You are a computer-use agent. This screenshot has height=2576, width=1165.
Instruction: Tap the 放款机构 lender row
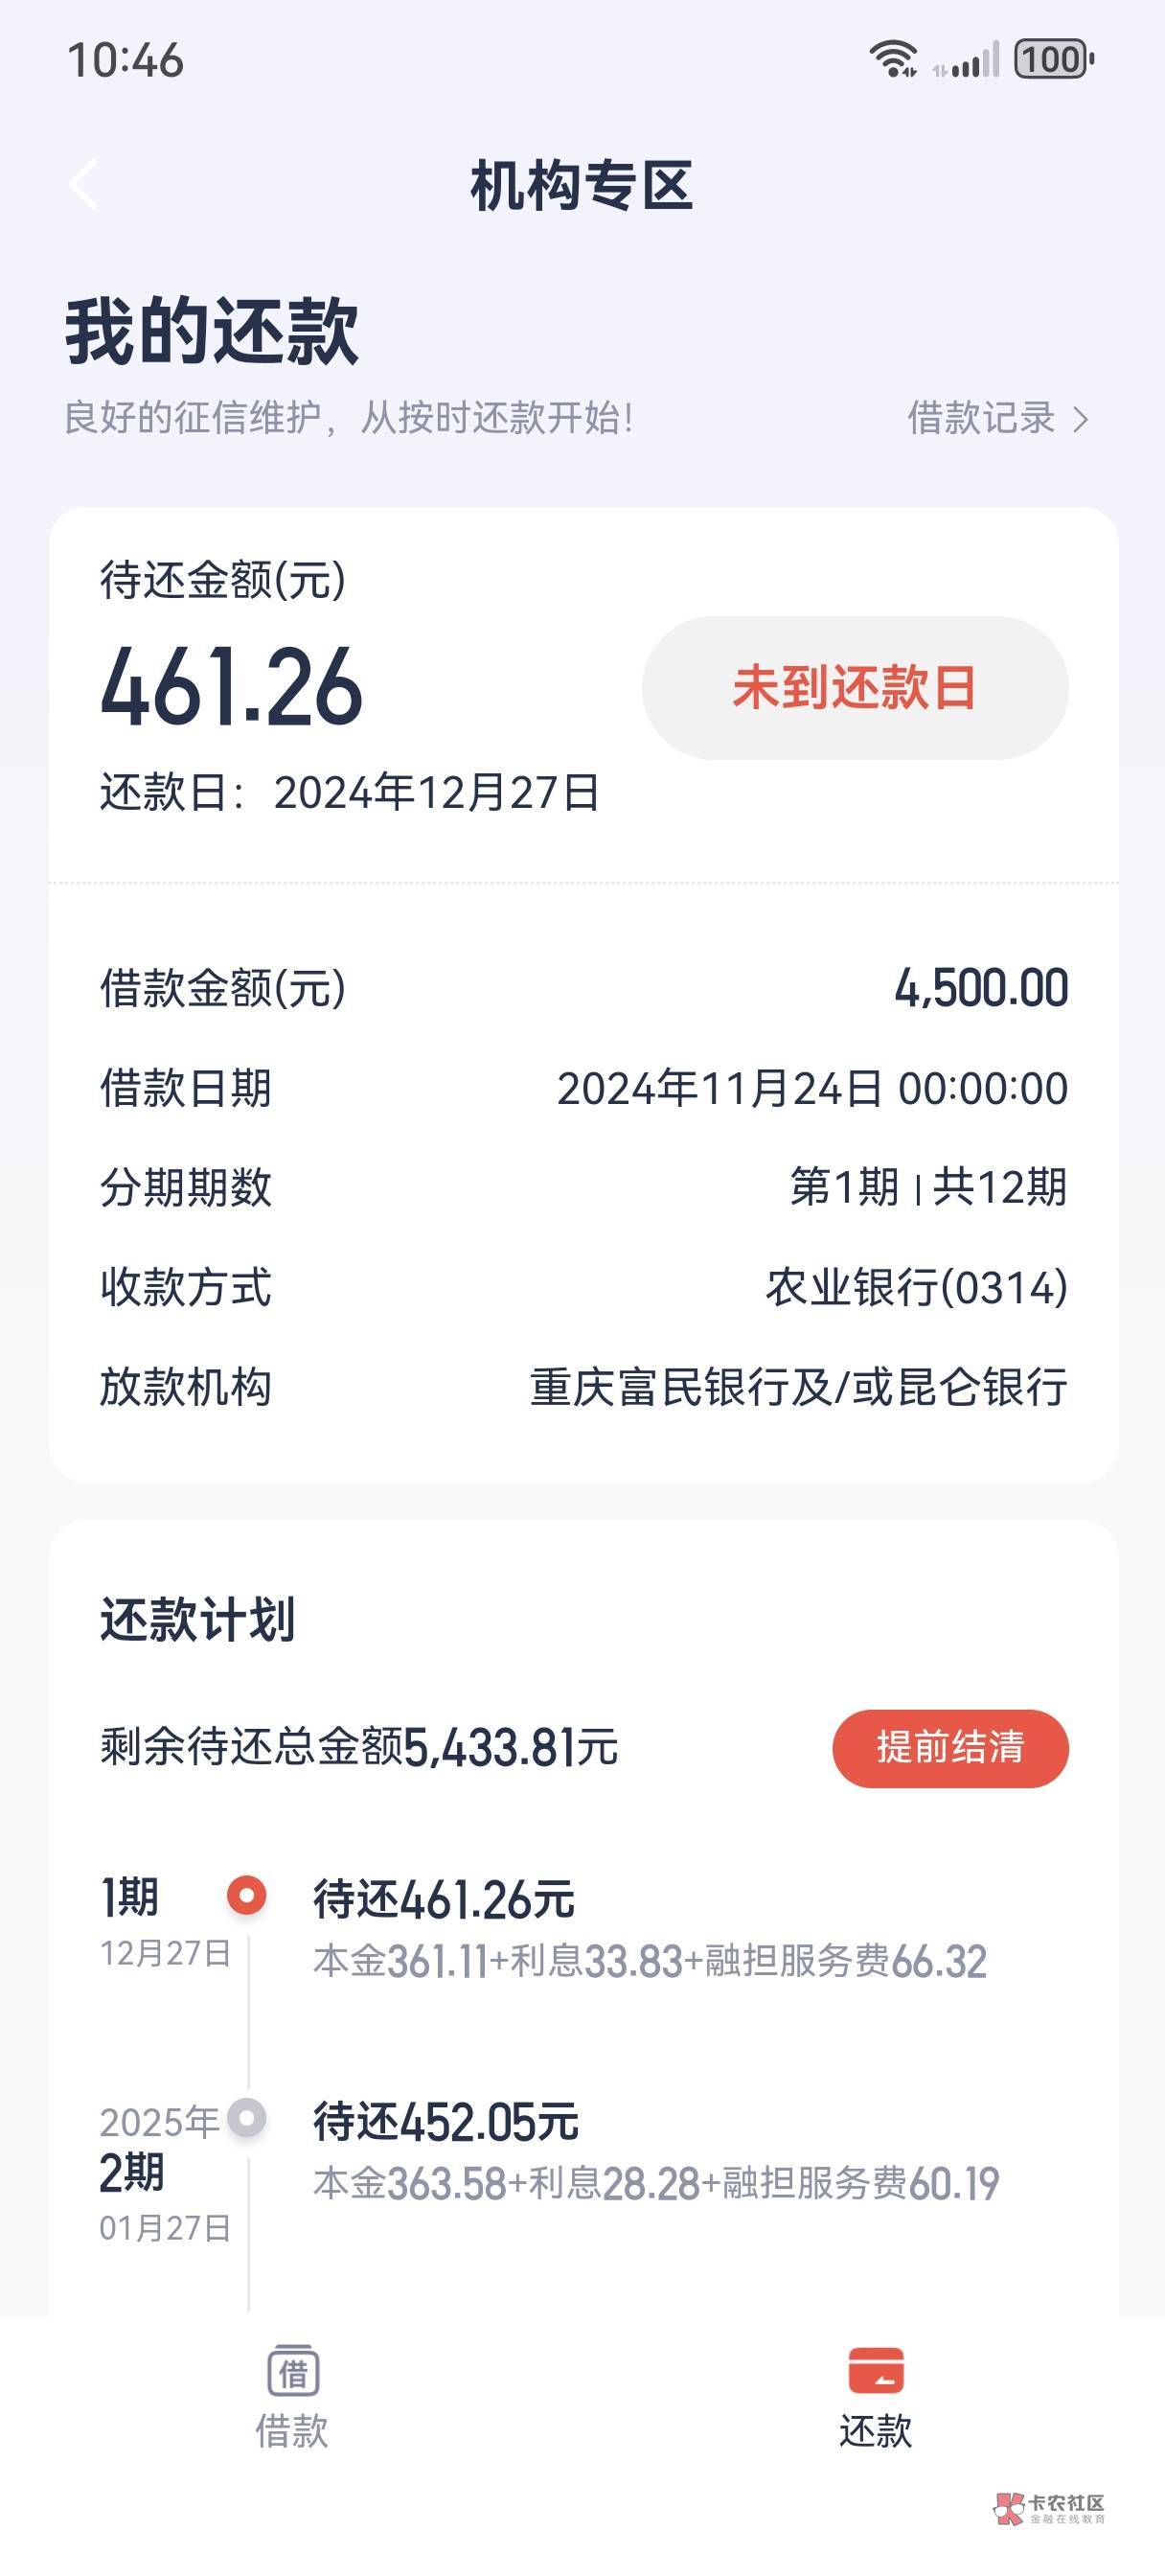(583, 1387)
